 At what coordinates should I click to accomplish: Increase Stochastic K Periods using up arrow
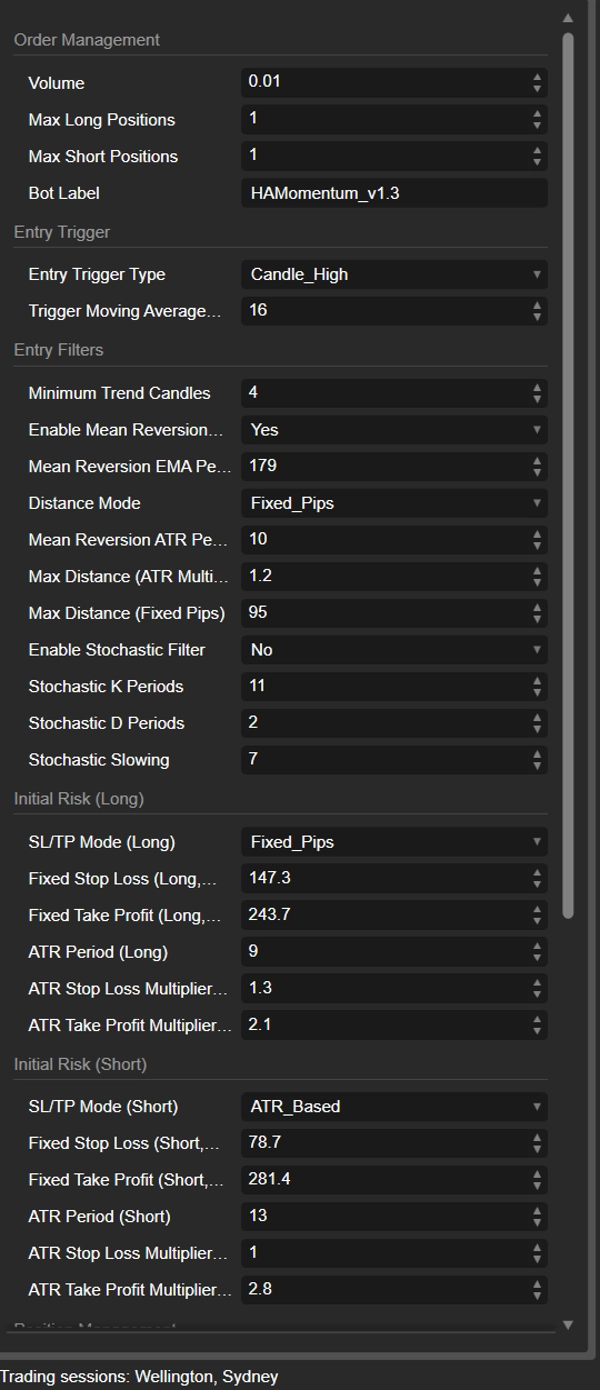click(x=537, y=681)
